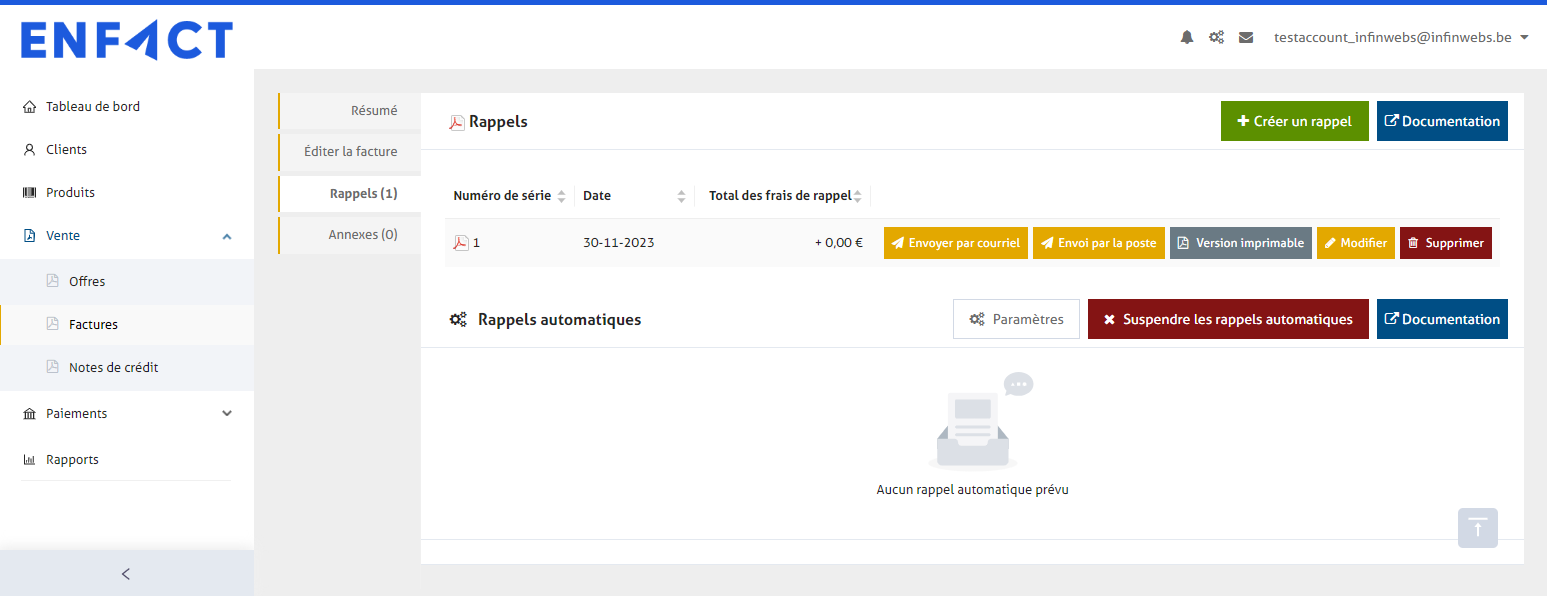Image resolution: width=1547 pixels, height=596 pixels.
Task: Open settings gears icon in header
Action: tap(1216, 38)
